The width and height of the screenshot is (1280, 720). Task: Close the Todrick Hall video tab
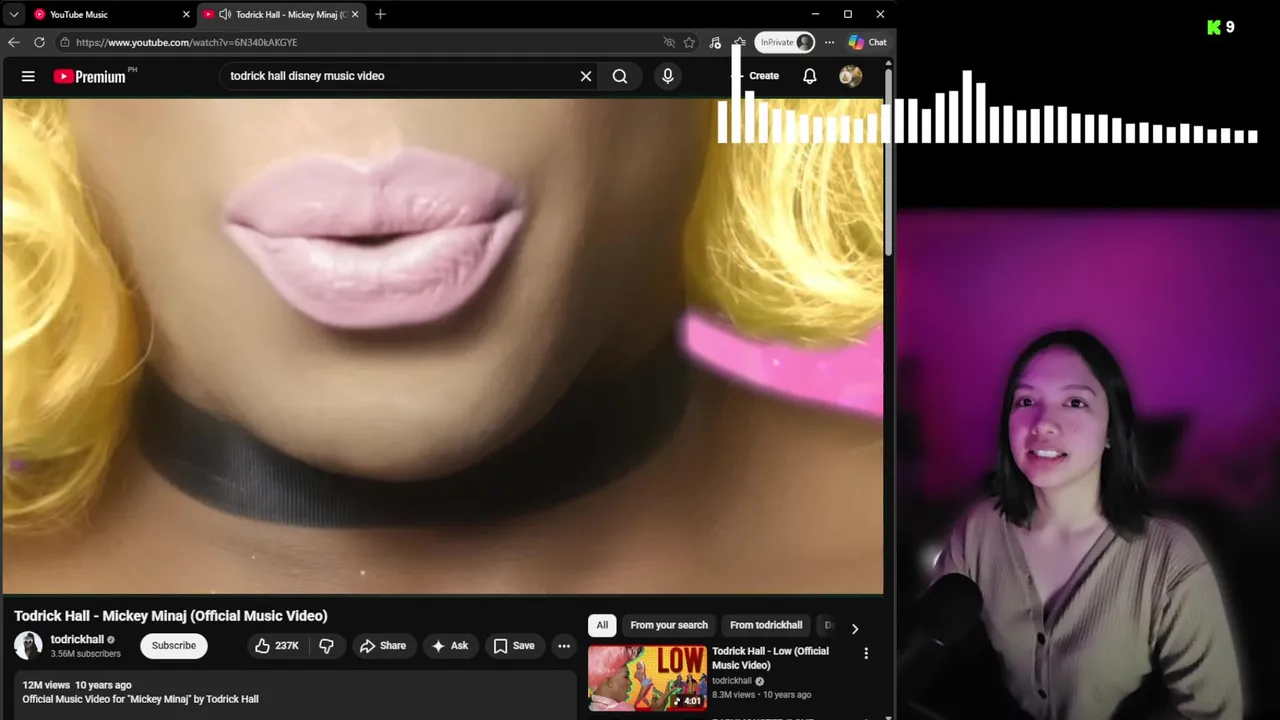point(355,14)
